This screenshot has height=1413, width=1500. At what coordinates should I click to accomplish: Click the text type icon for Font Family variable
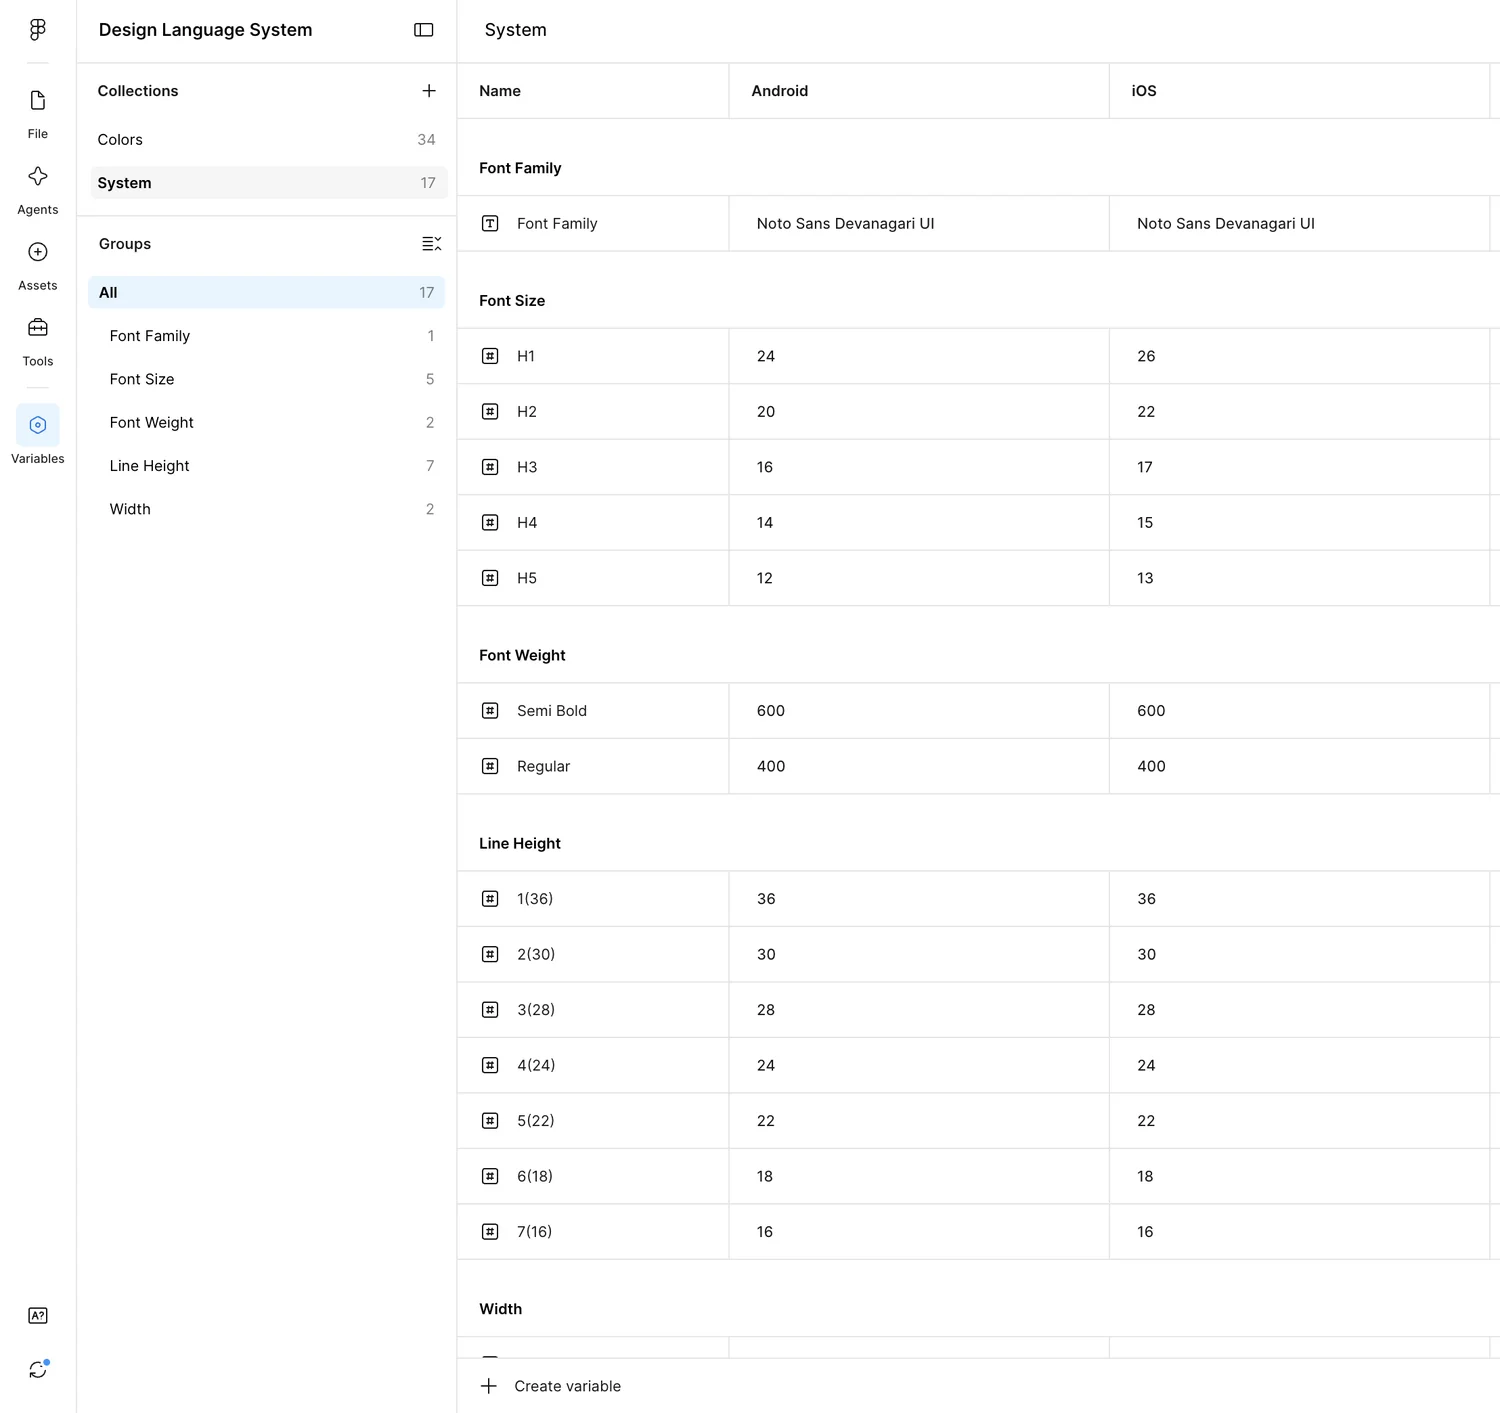click(490, 224)
